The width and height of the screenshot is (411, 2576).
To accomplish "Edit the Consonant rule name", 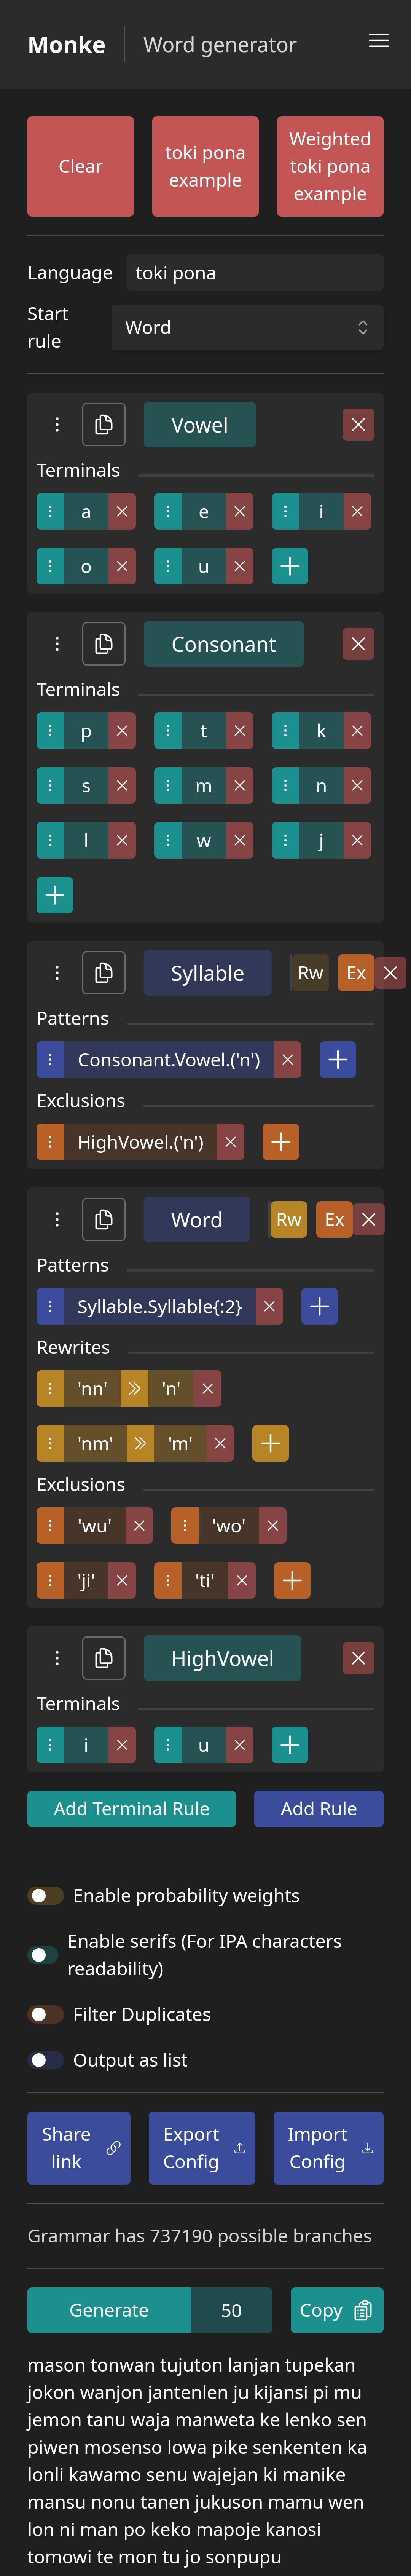I will 224,644.
